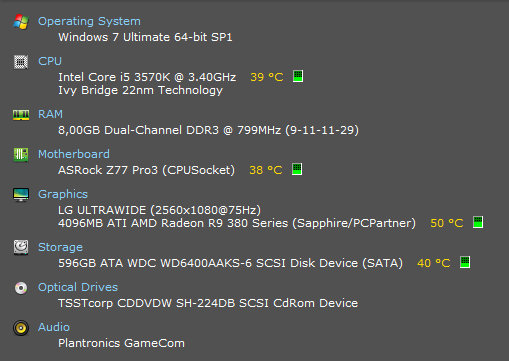
Task: Click the CPU chip icon
Action: 21,62
